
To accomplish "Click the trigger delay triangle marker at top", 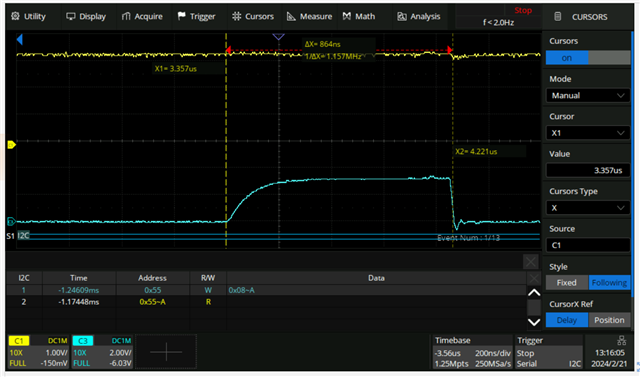I will tap(278, 37).
